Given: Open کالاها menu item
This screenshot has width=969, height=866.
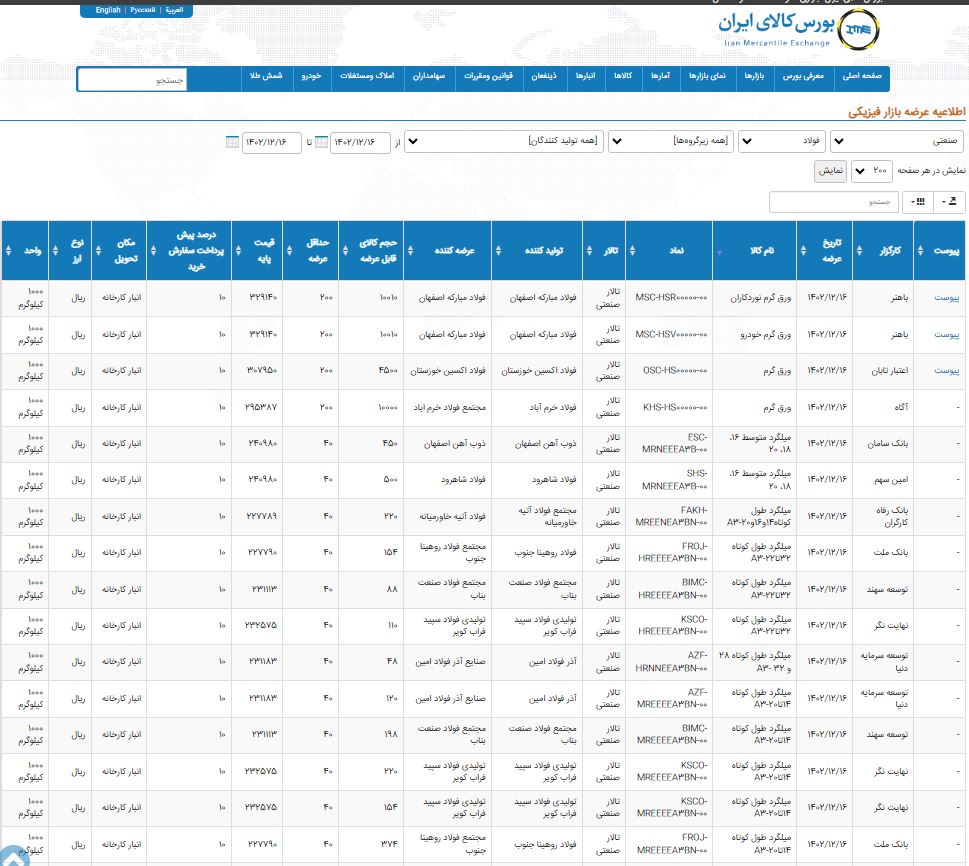Looking at the screenshot, I should [x=623, y=76].
